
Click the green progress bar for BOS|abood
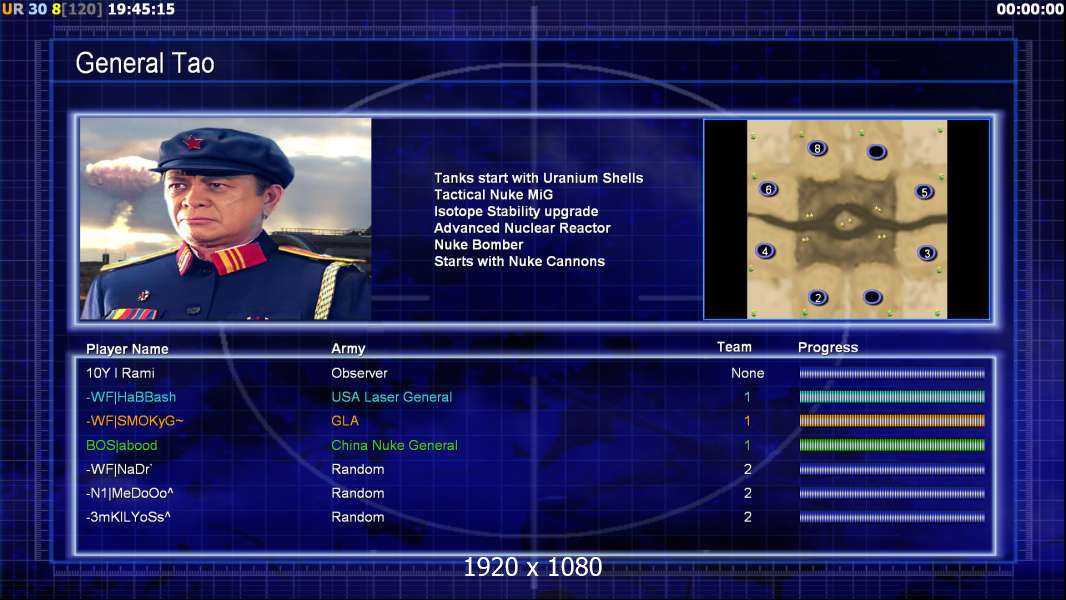point(892,445)
